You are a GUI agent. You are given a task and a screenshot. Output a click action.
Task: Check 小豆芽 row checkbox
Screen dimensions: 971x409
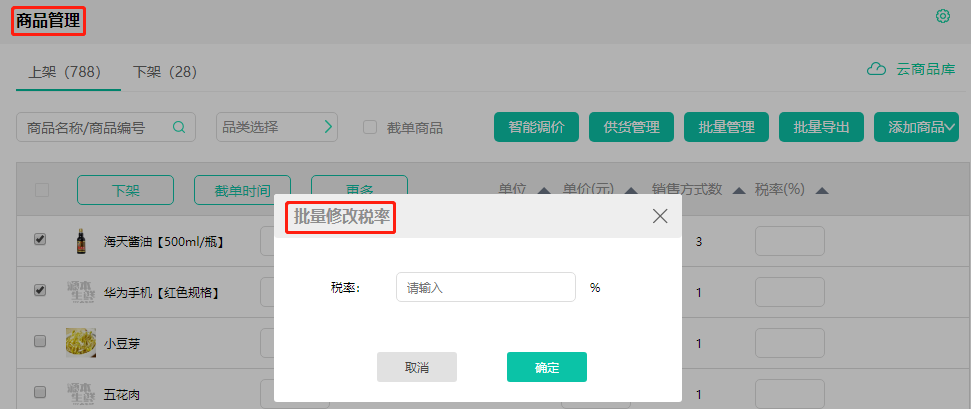coord(40,341)
